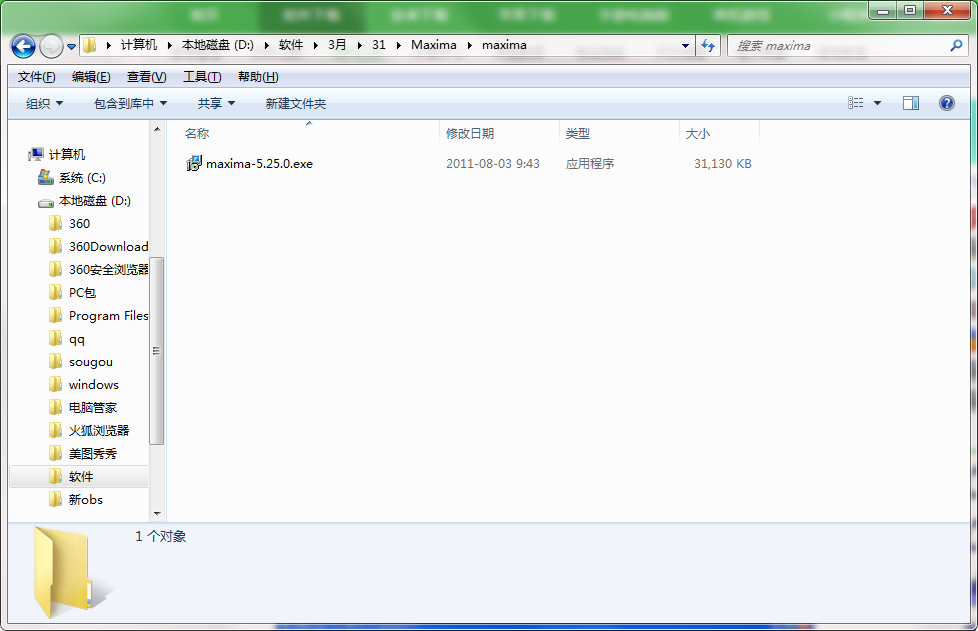The image size is (978, 631).
Task: Select 系统 (C:) drive in tree
Action: (x=82, y=178)
